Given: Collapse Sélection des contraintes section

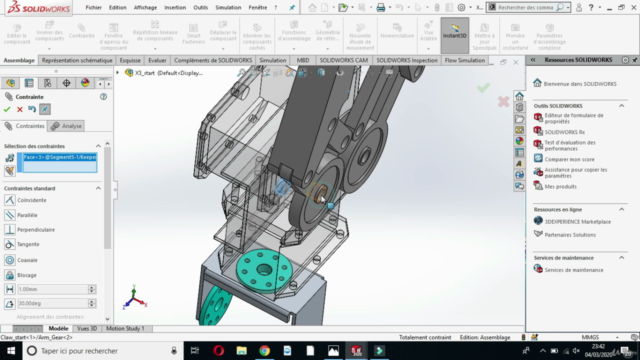Looking at the screenshot, I should click(98, 146).
